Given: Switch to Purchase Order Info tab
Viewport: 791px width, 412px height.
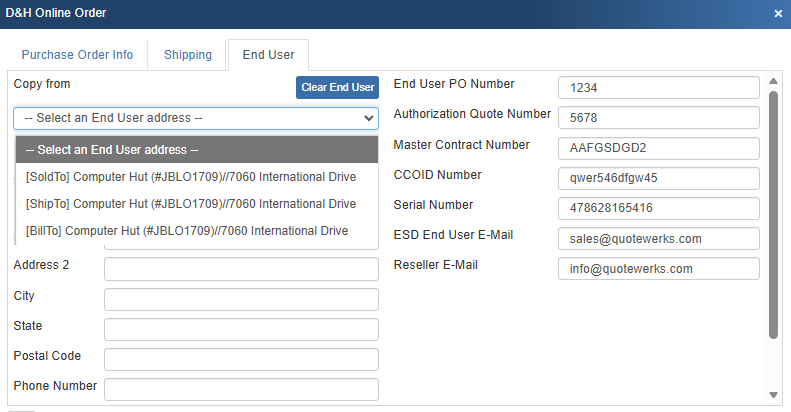Looking at the screenshot, I should [x=77, y=55].
